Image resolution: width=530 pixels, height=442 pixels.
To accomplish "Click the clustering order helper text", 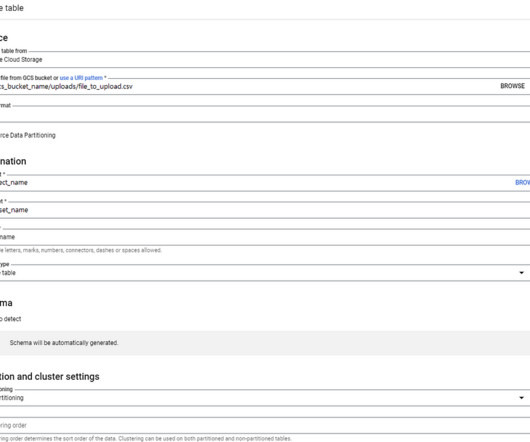I will click(146, 439).
